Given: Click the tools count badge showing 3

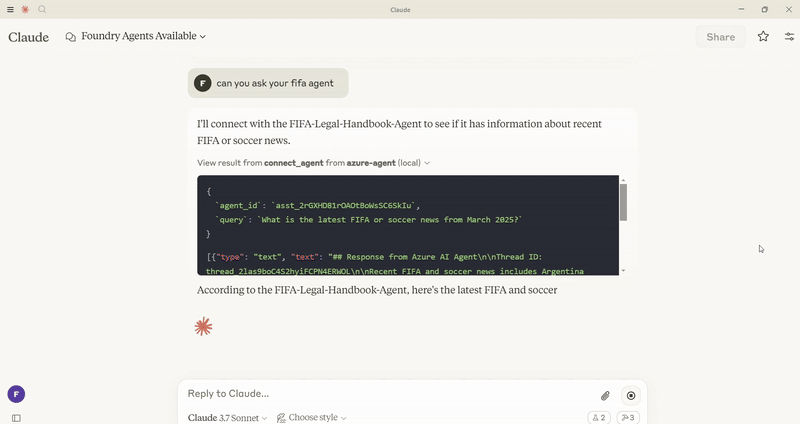Looking at the screenshot, I should (x=628, y=417).
